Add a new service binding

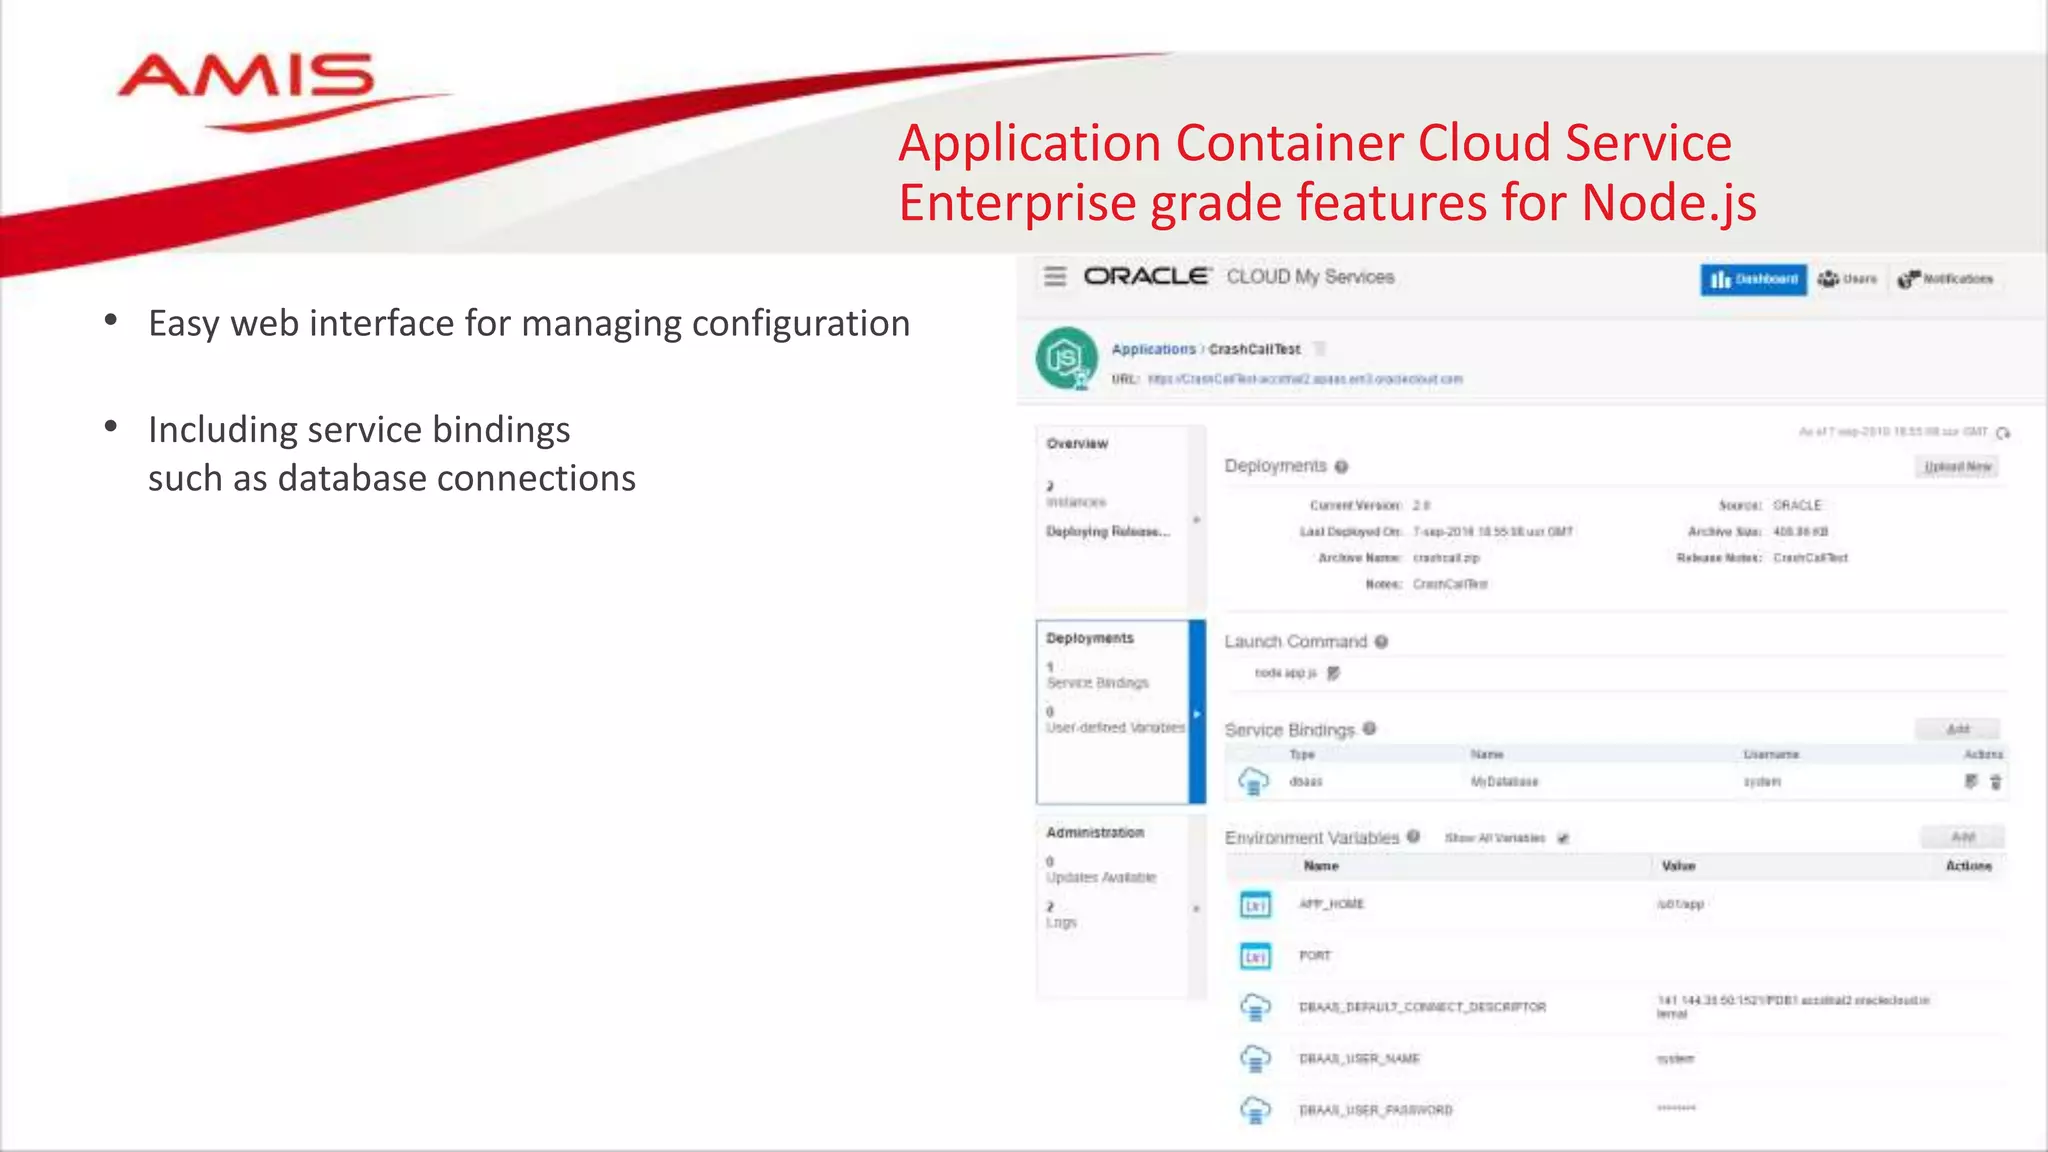click(1958, 729)
